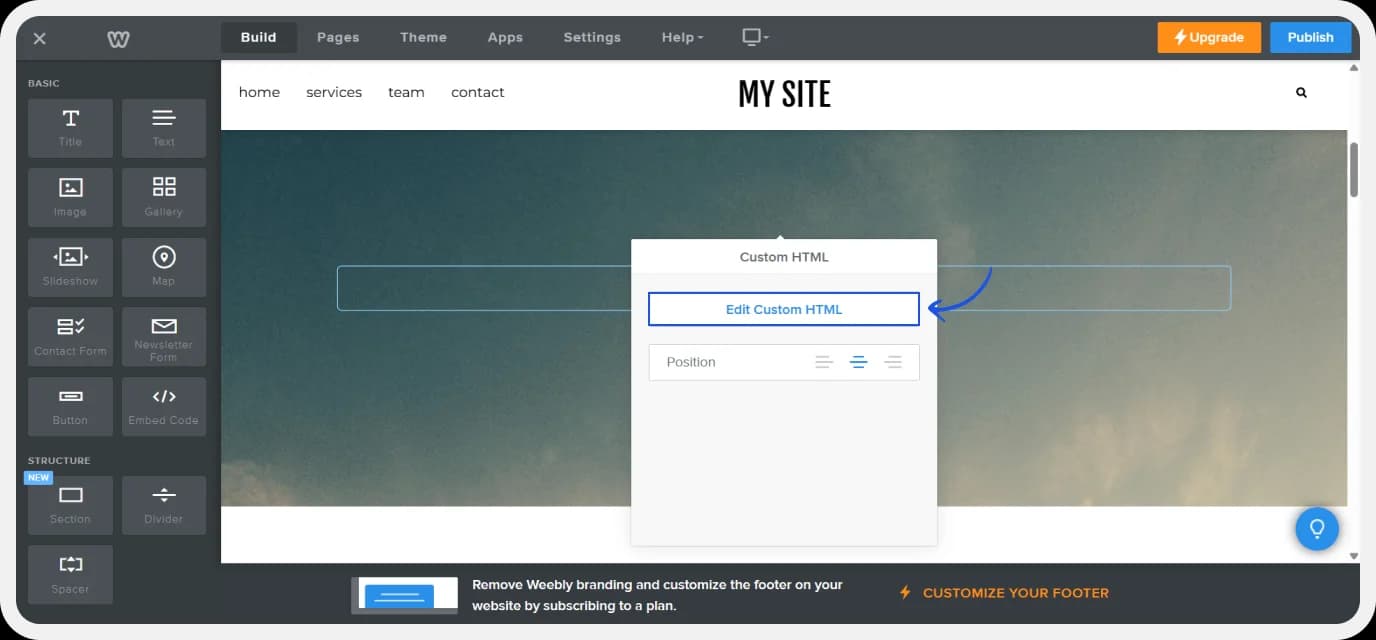Set Position alignment to left

[824, 362]
